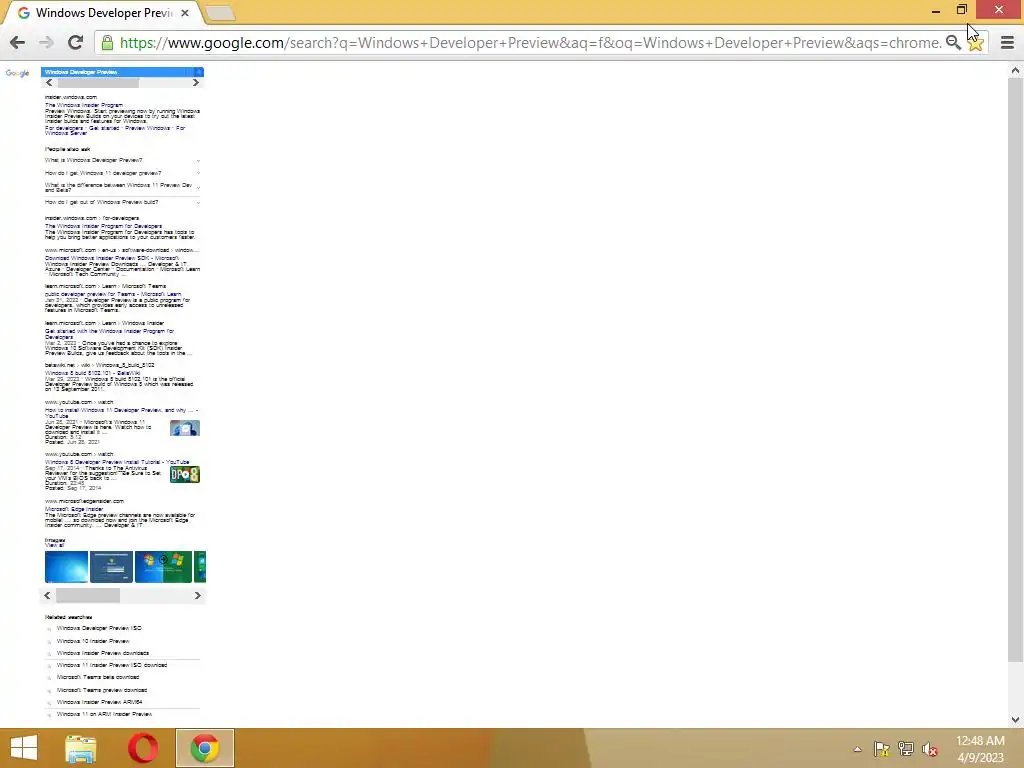Click View all under Images
Viewport: 1024px width, 768px height.
(x=54, y=545)
